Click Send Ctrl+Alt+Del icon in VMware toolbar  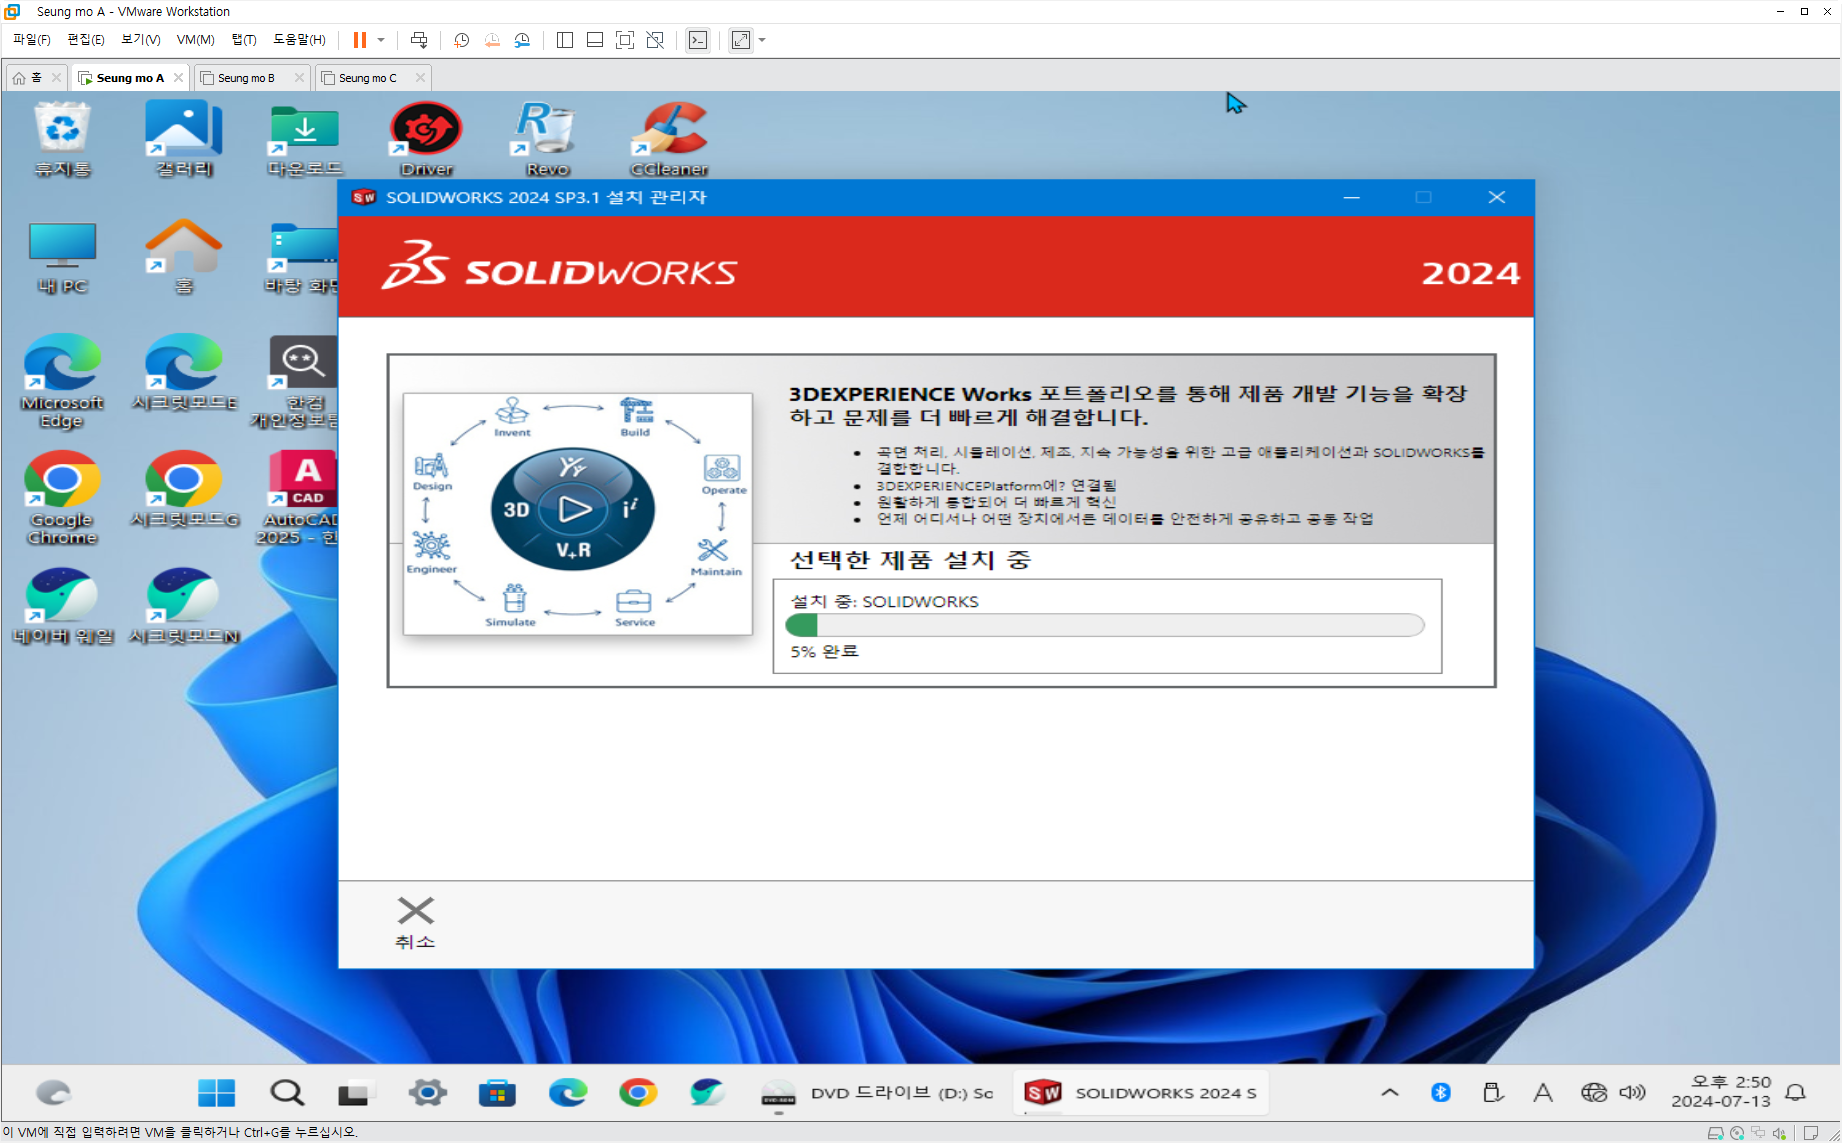pyautogui.click(x=419, y=40)
